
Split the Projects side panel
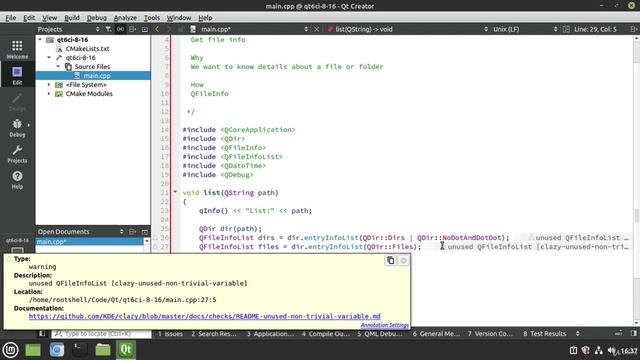pyautogui.click(x=132, y=29)
